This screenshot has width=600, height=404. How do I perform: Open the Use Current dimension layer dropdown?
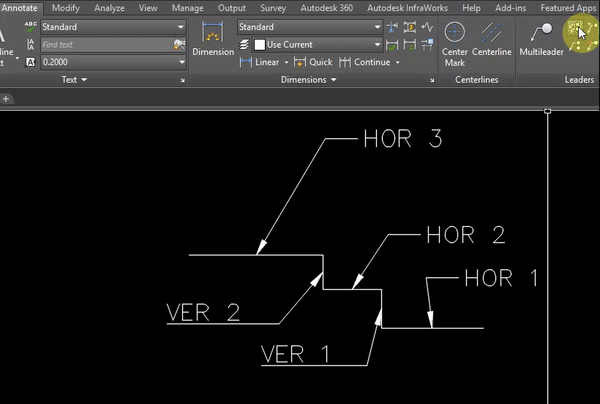click(317, 45)
